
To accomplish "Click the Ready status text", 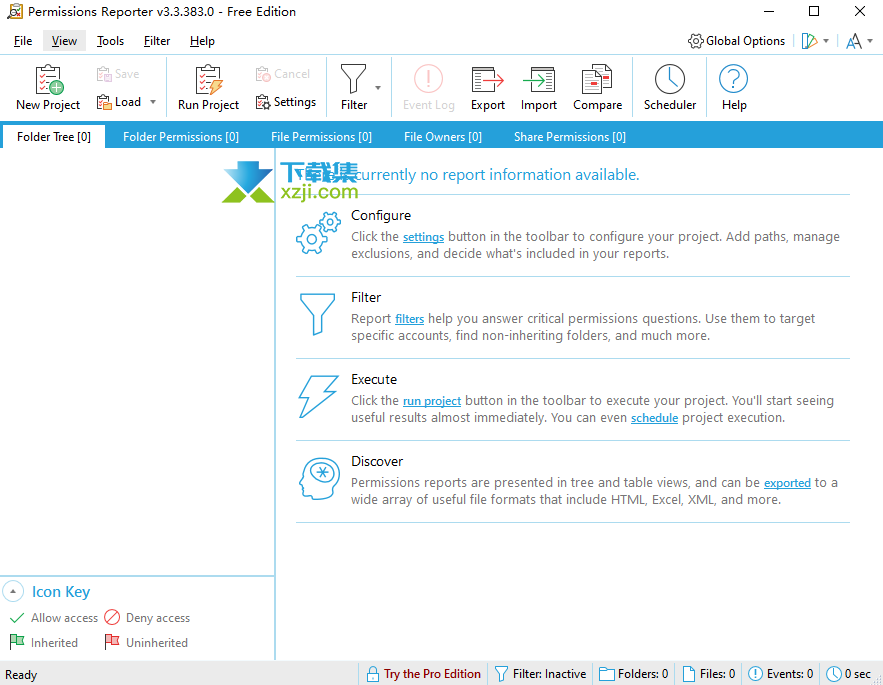I will point(21,675).
